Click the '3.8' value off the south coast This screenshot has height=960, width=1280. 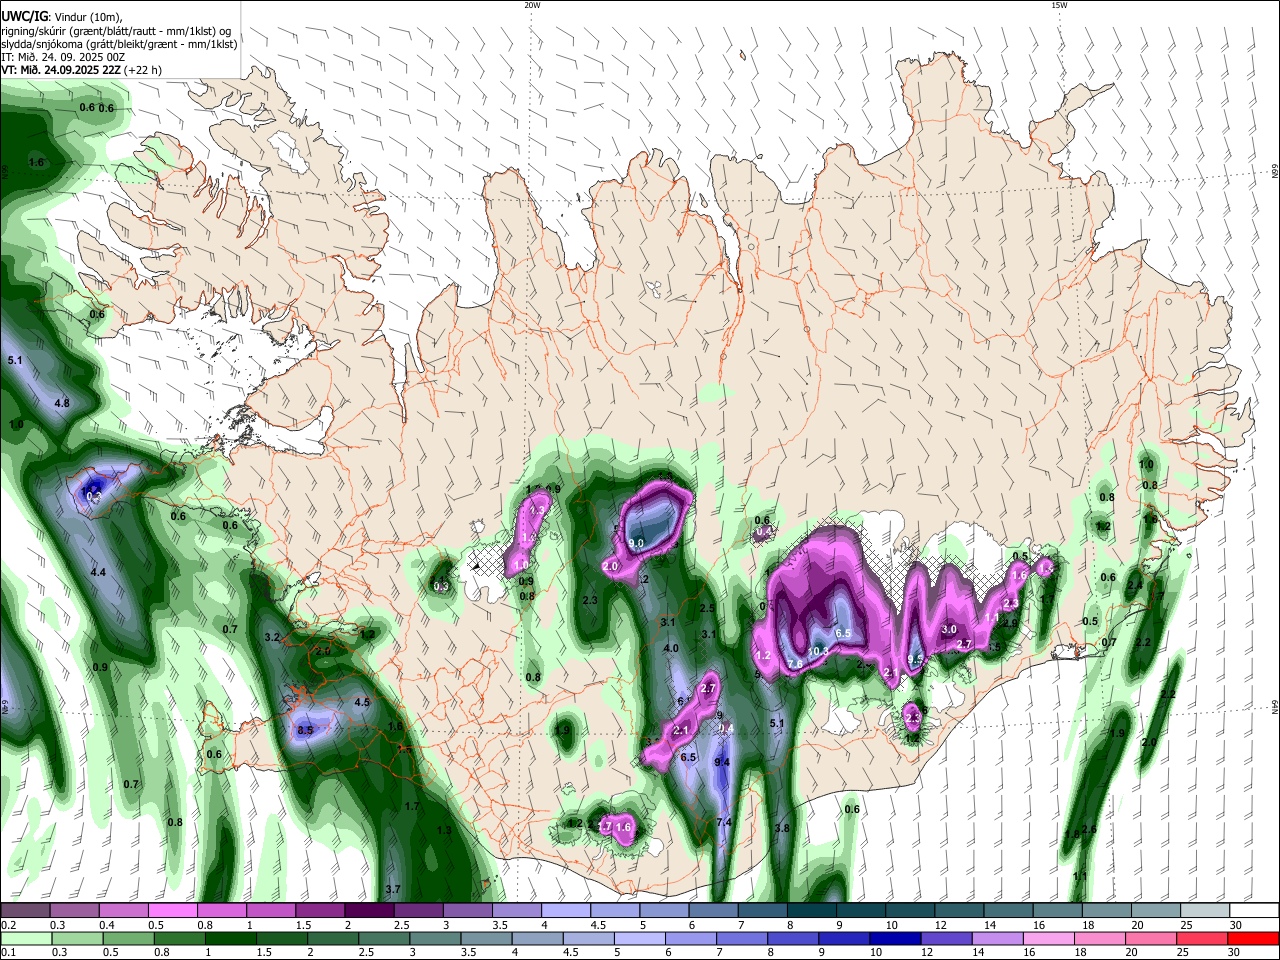pyautogui.click(x=782, y=828)
